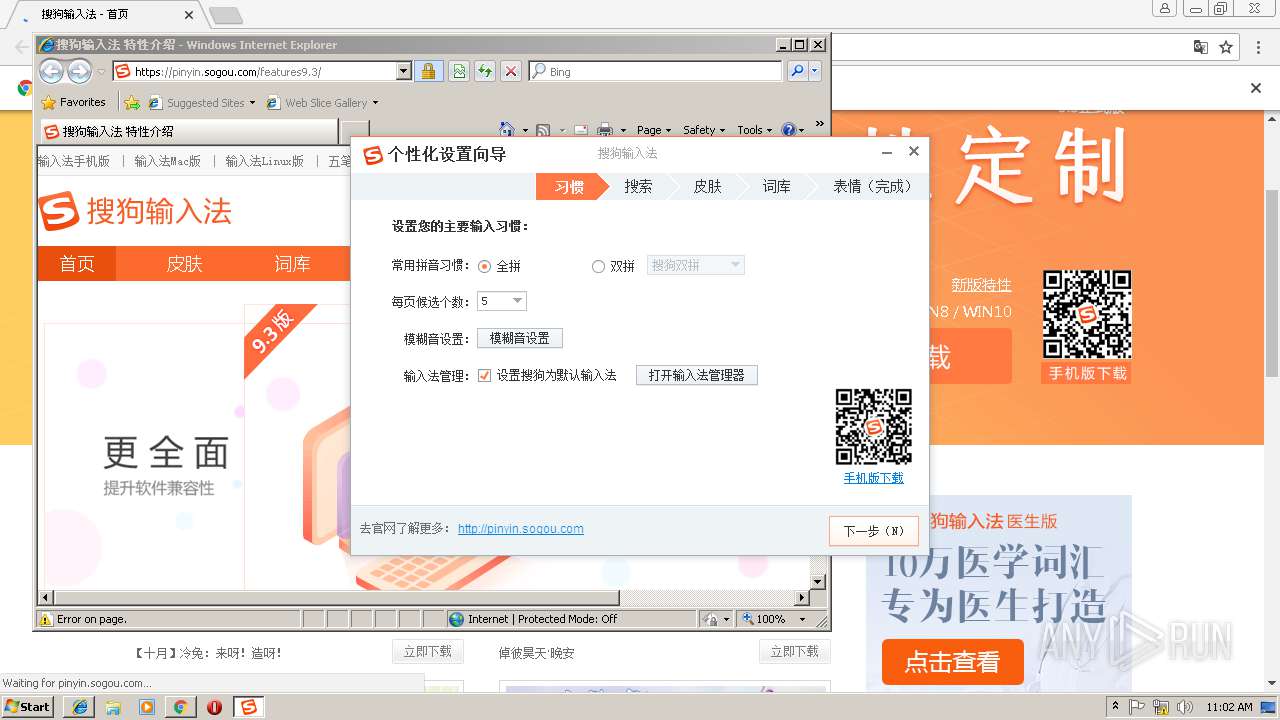The image size is (1280, 720).
Task: Click 打开输入法管理器 button
Action: click(697, 375)
